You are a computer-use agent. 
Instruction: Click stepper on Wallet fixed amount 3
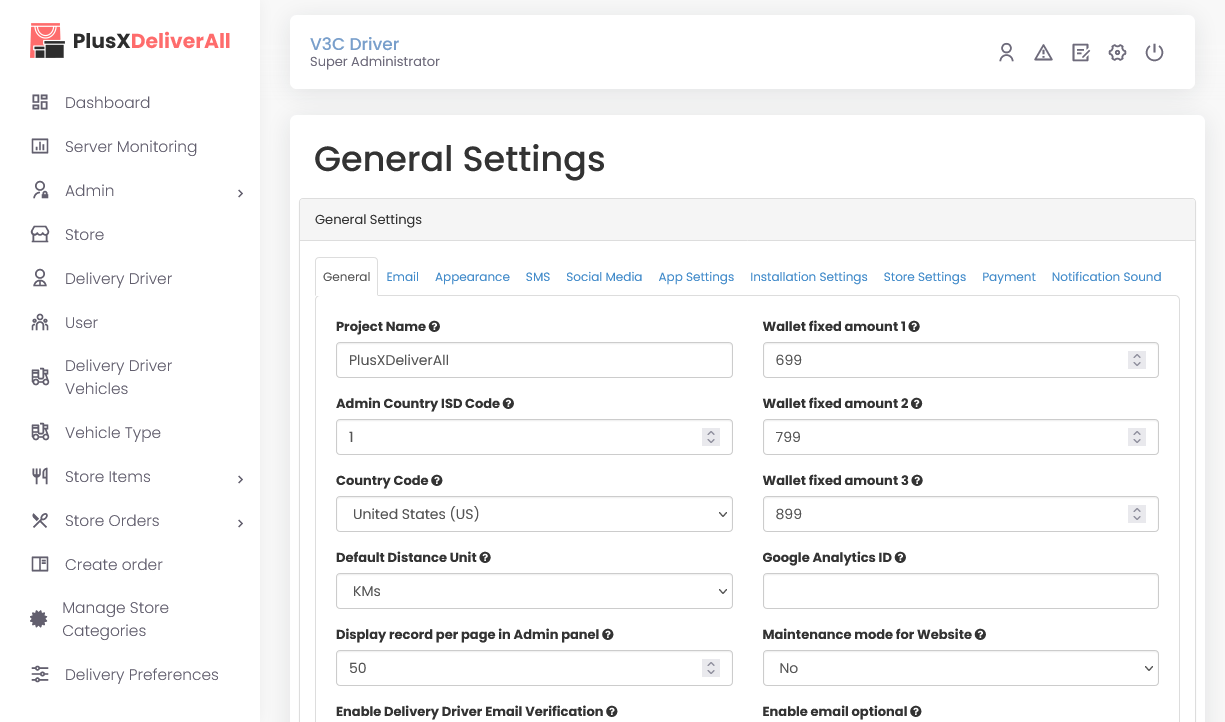pos(1137,514)
